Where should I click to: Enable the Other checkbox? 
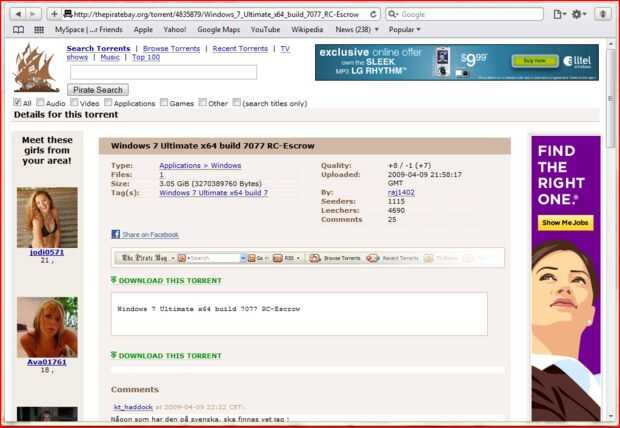(202, 102)
